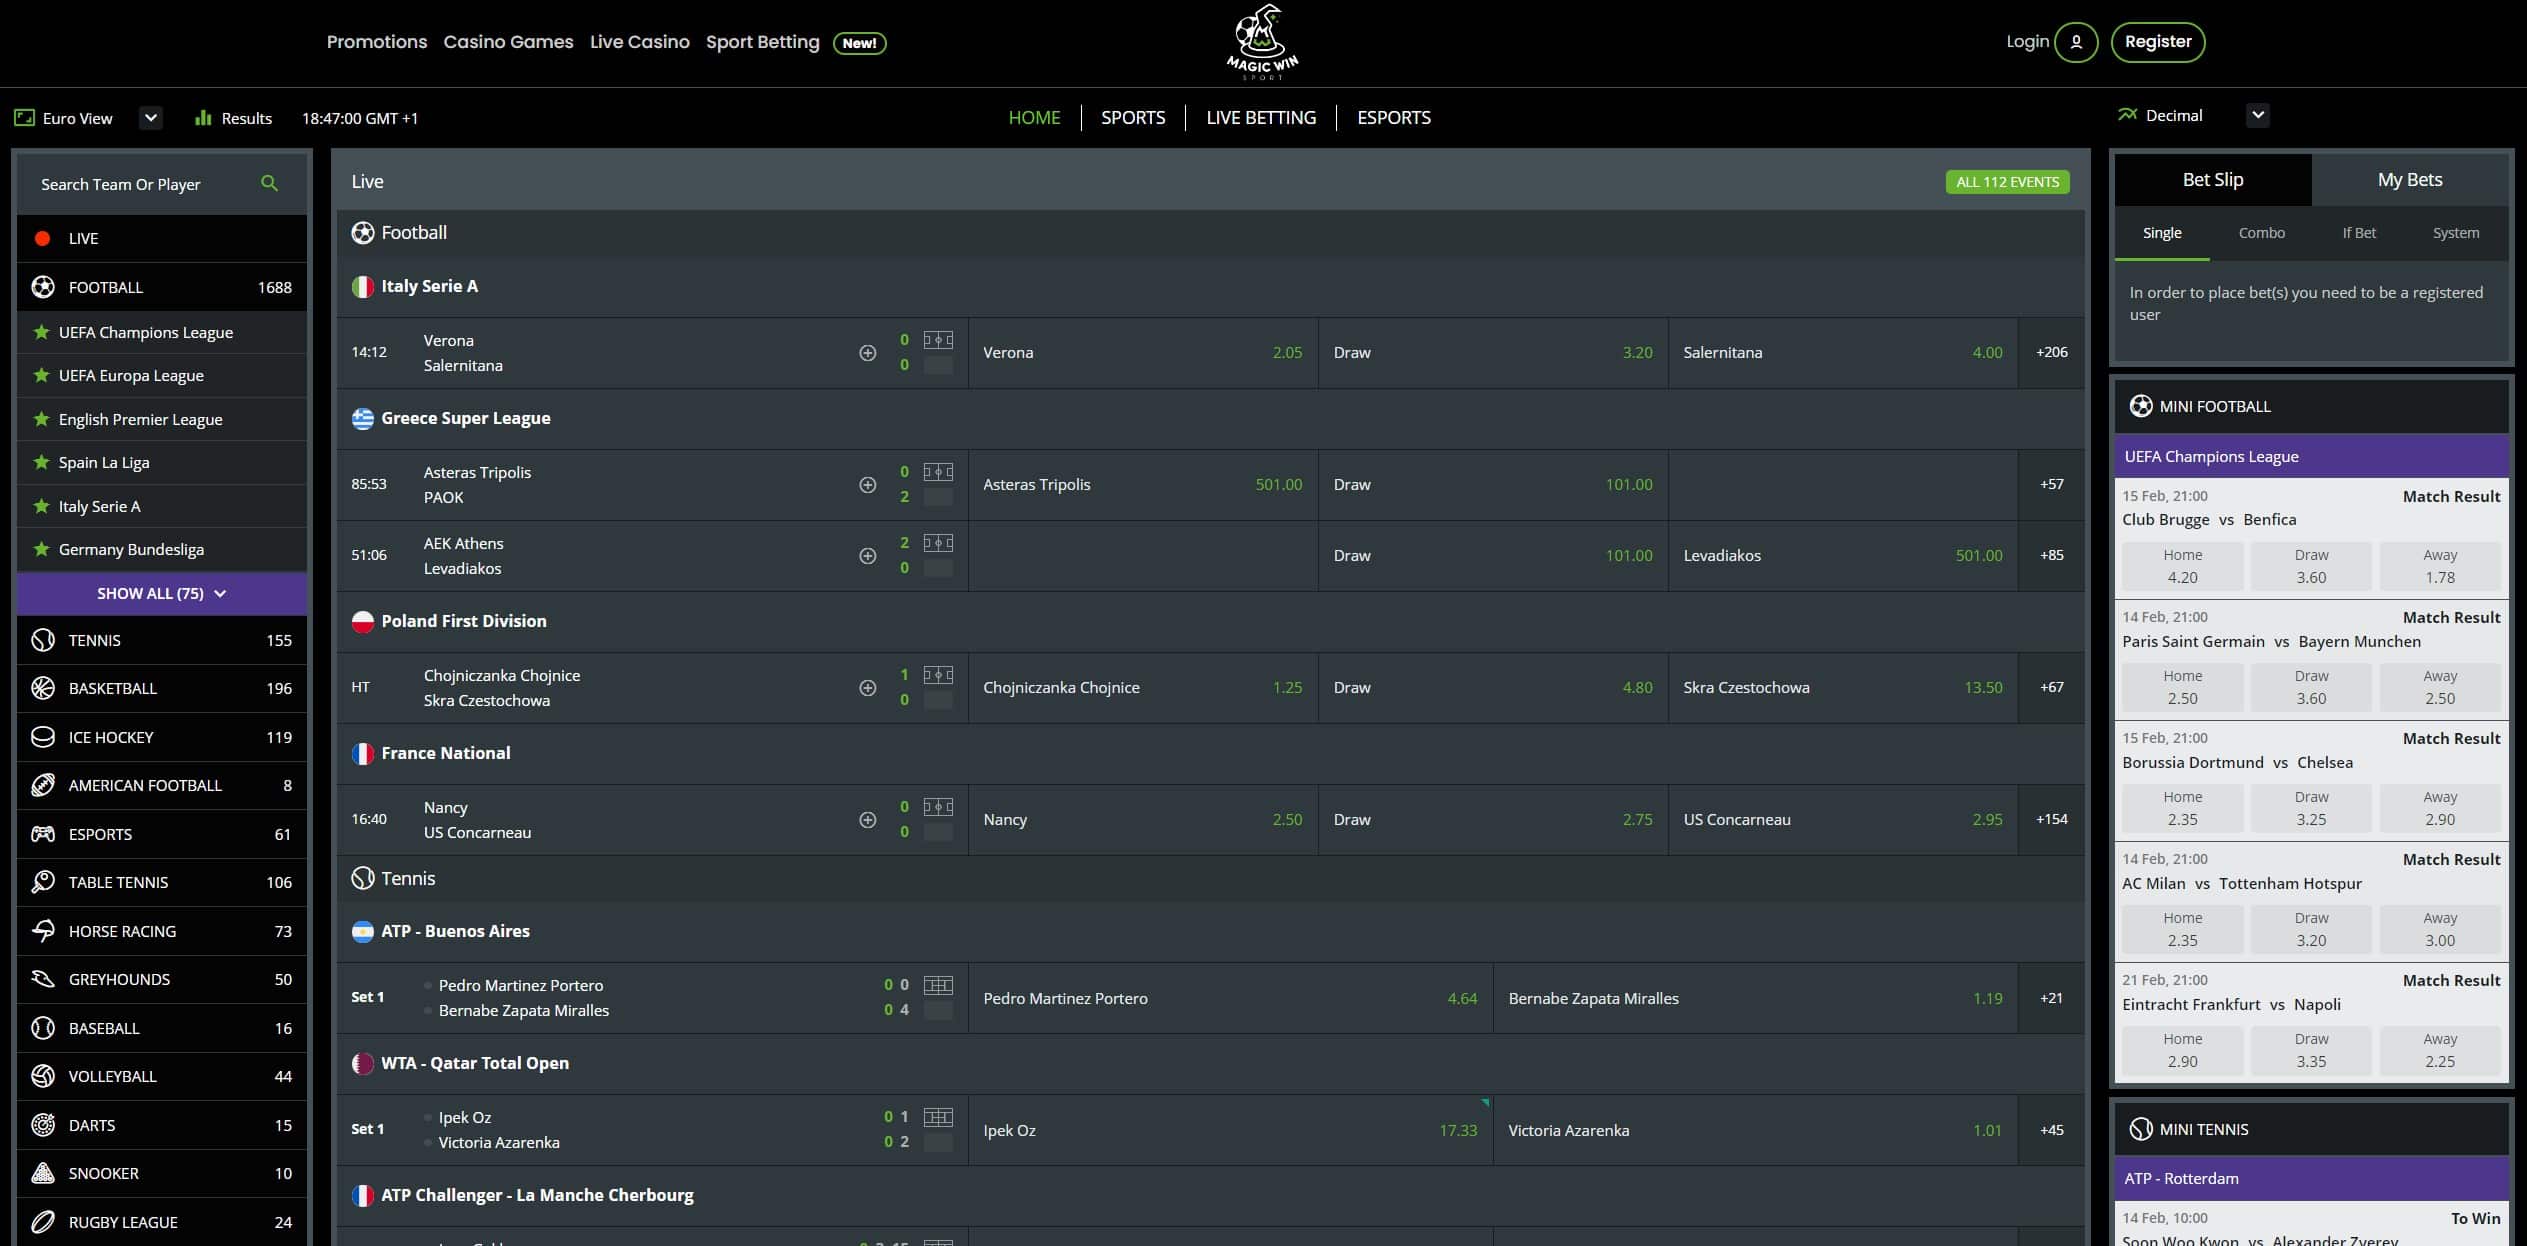Open the Decimal odds format dropdown
This screenshot has width=2527, height=1246.
tap(2257, 115)
